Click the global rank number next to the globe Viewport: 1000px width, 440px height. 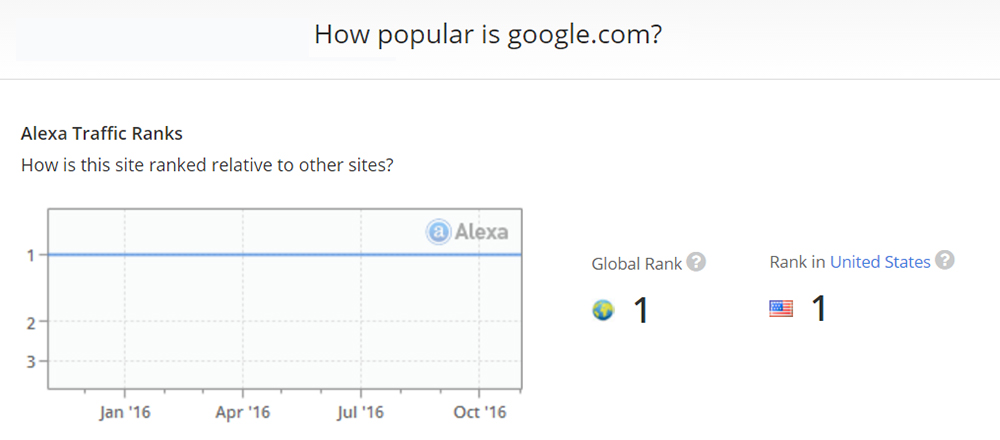(x=641, y=310)
